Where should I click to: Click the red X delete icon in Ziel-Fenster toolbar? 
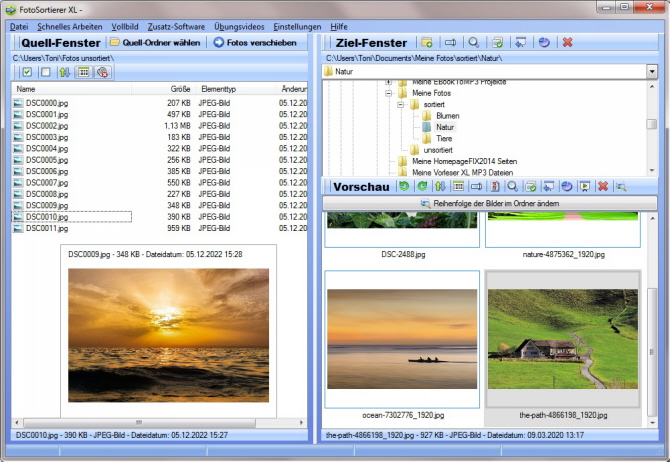(x=567, y=42)
